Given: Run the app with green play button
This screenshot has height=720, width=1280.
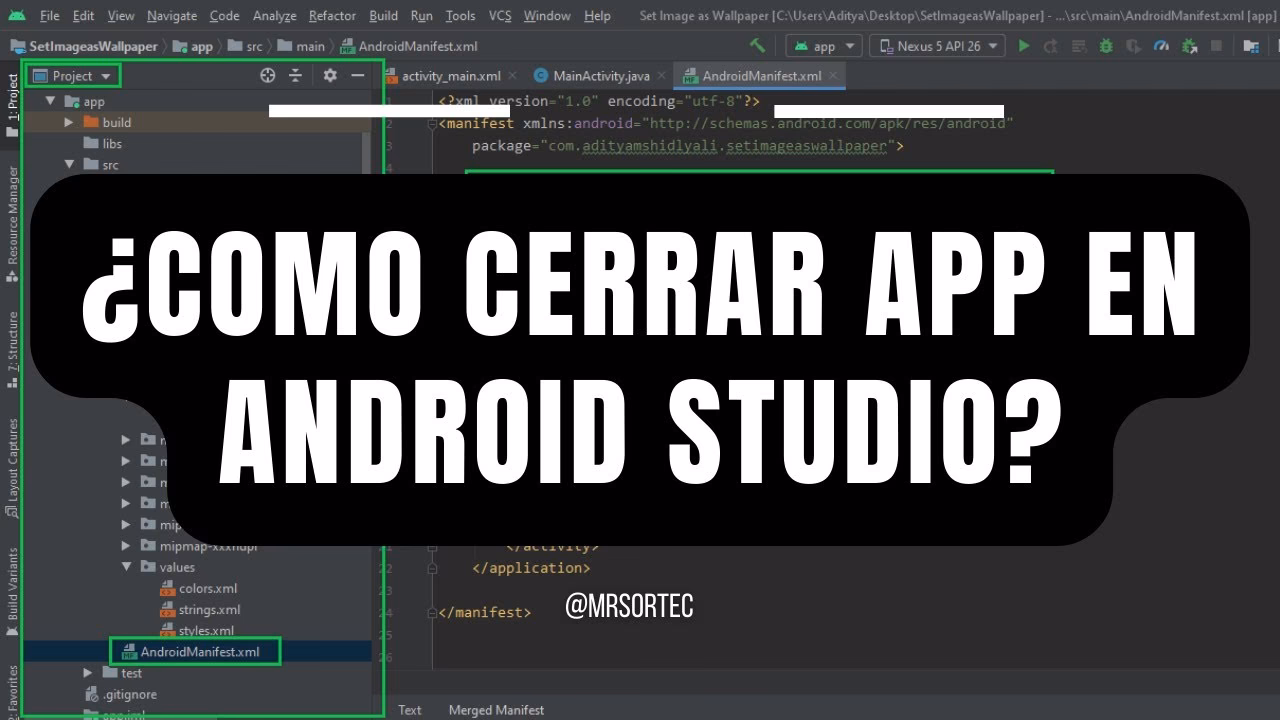Looking at the screenshot, I should click(1023, 46).
